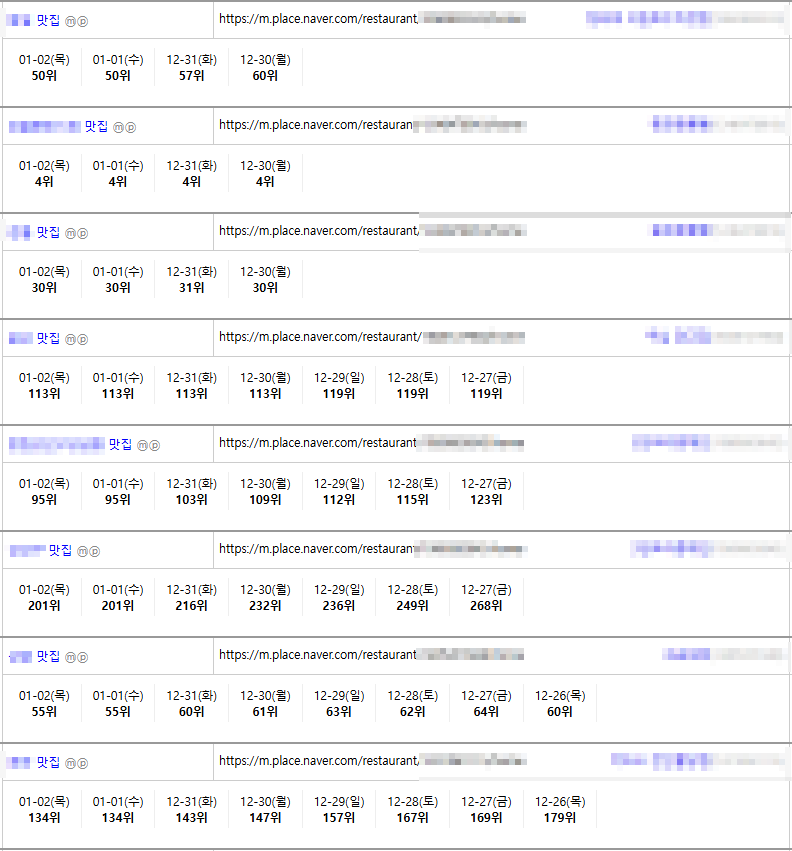Open the 맛집 keyword link above the 201위 ranking
This screenshot has width=792, height=851.
(60, 550)
